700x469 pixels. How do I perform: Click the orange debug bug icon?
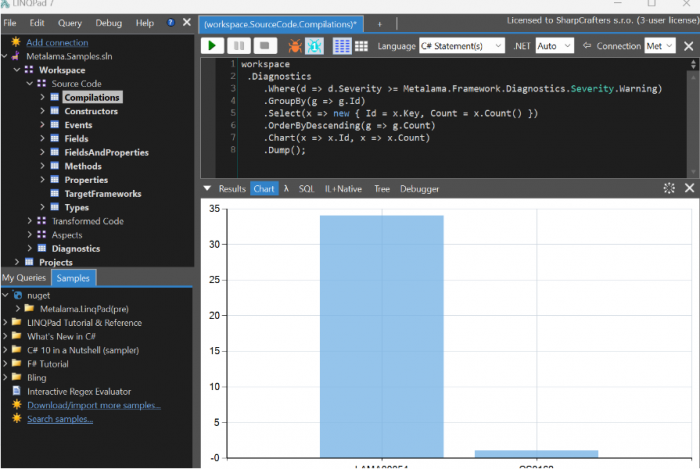click(x=295, y=46)
